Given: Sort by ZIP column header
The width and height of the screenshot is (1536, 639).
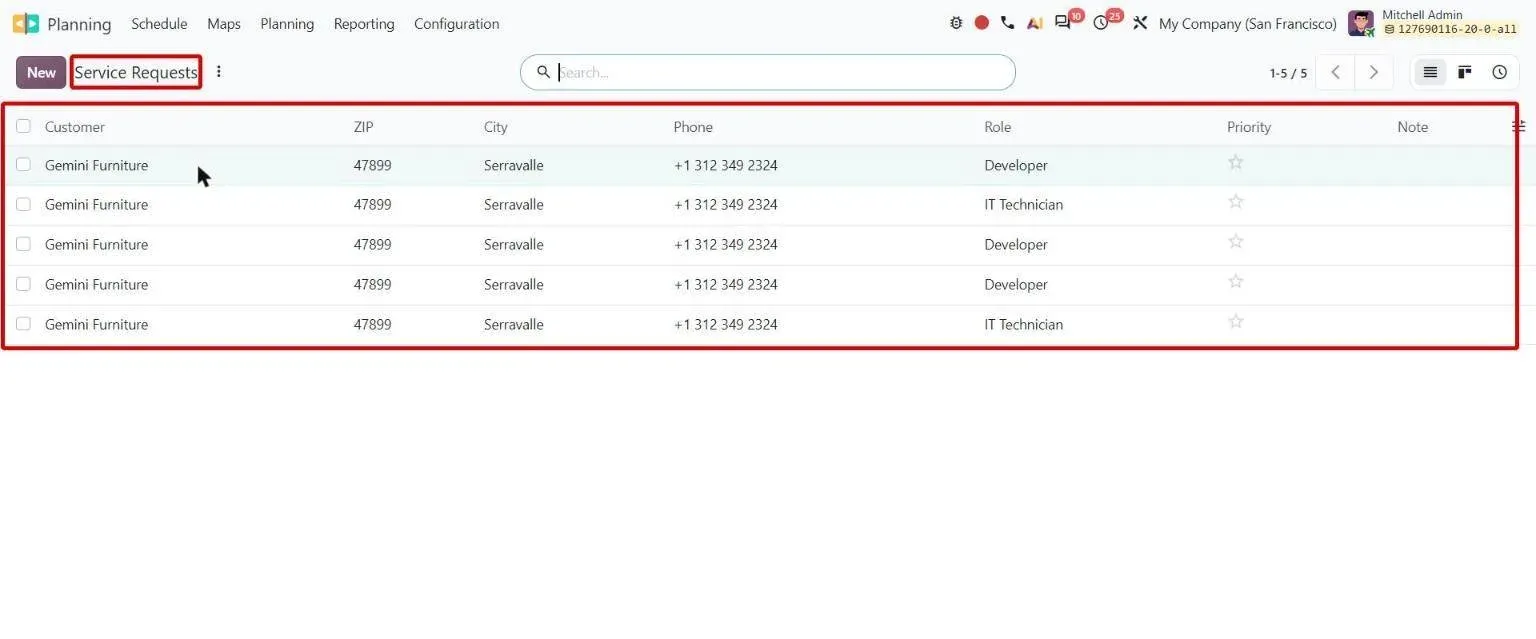Looking at the screenshot, I should click(x=363, y=127).
